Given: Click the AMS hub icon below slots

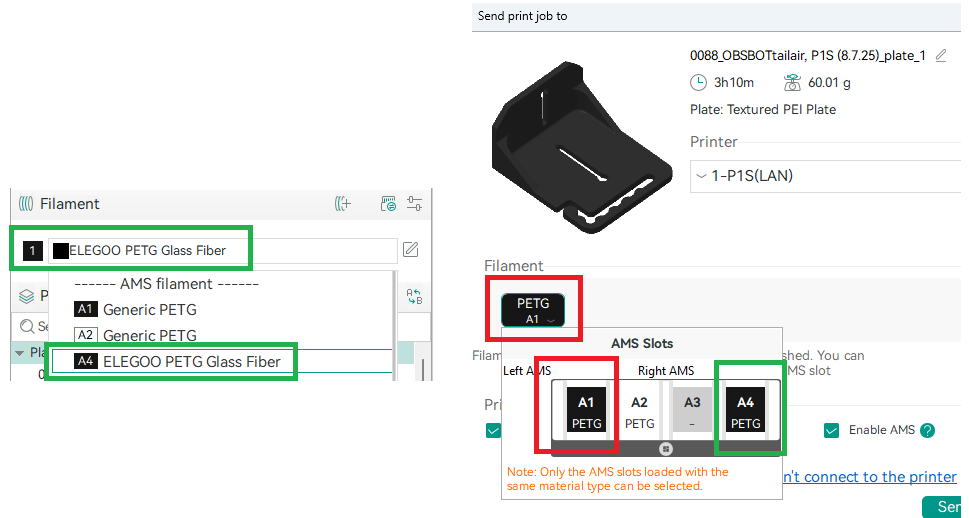Looking at the screenshot, I should [x=666, y=449].
